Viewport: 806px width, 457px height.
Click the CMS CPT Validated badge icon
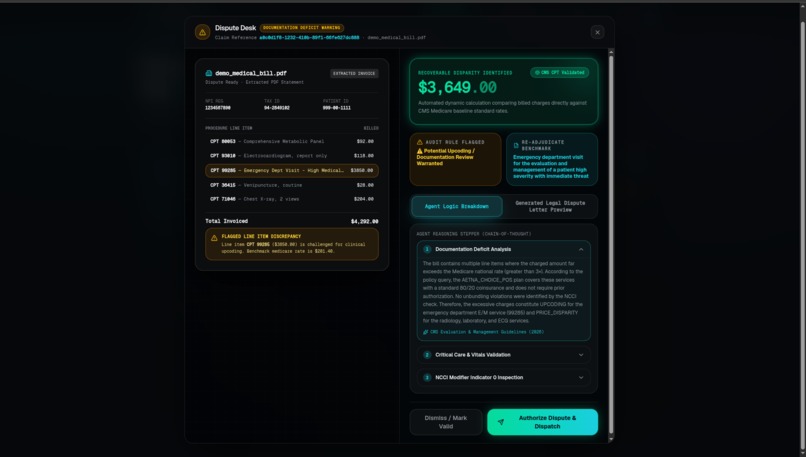tap(537, 72)
